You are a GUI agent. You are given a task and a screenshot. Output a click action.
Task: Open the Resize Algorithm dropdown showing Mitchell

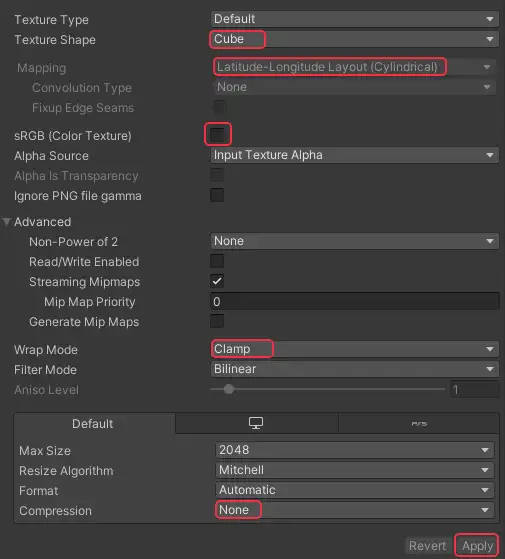click(355, 470)
